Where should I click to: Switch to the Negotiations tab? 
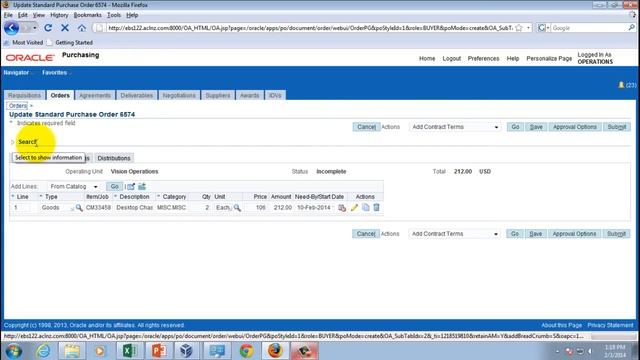point(179,95)
